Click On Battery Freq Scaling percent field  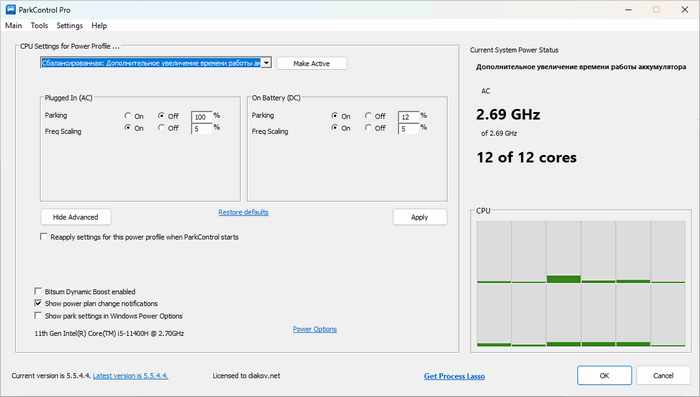coord(408,129)
